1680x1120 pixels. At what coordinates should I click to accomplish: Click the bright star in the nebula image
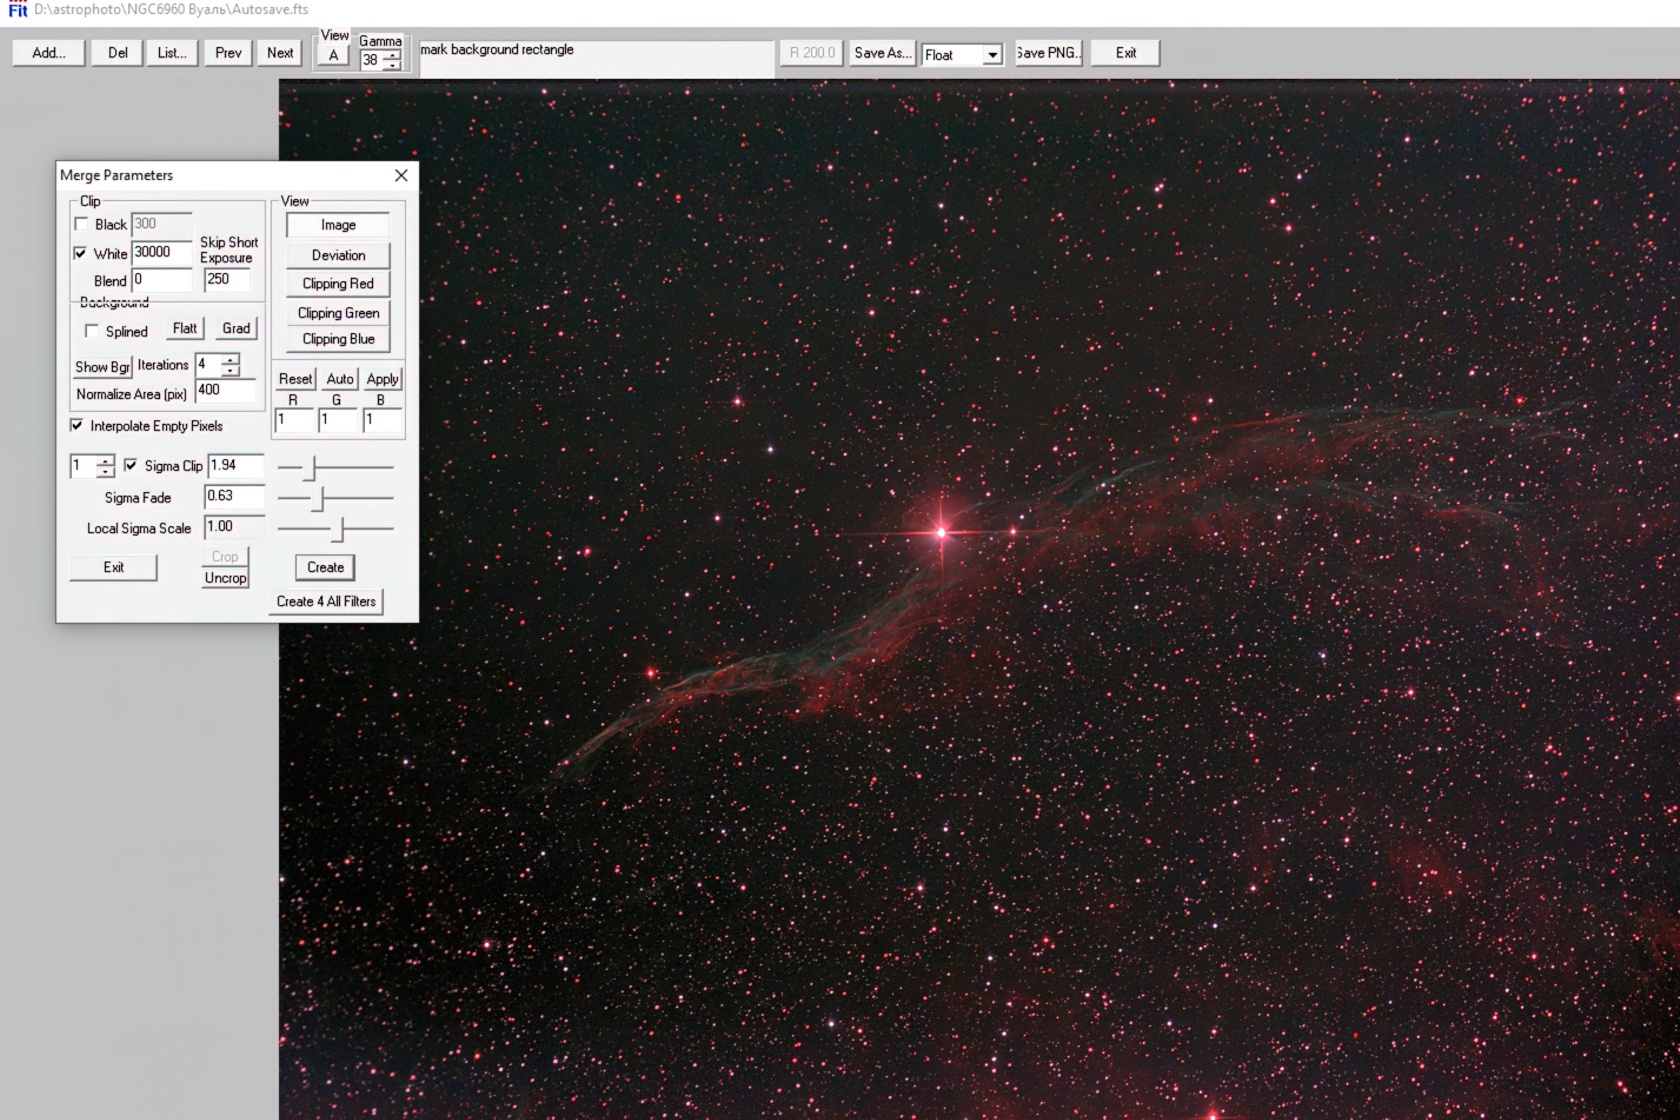click(x=941, y=532)
